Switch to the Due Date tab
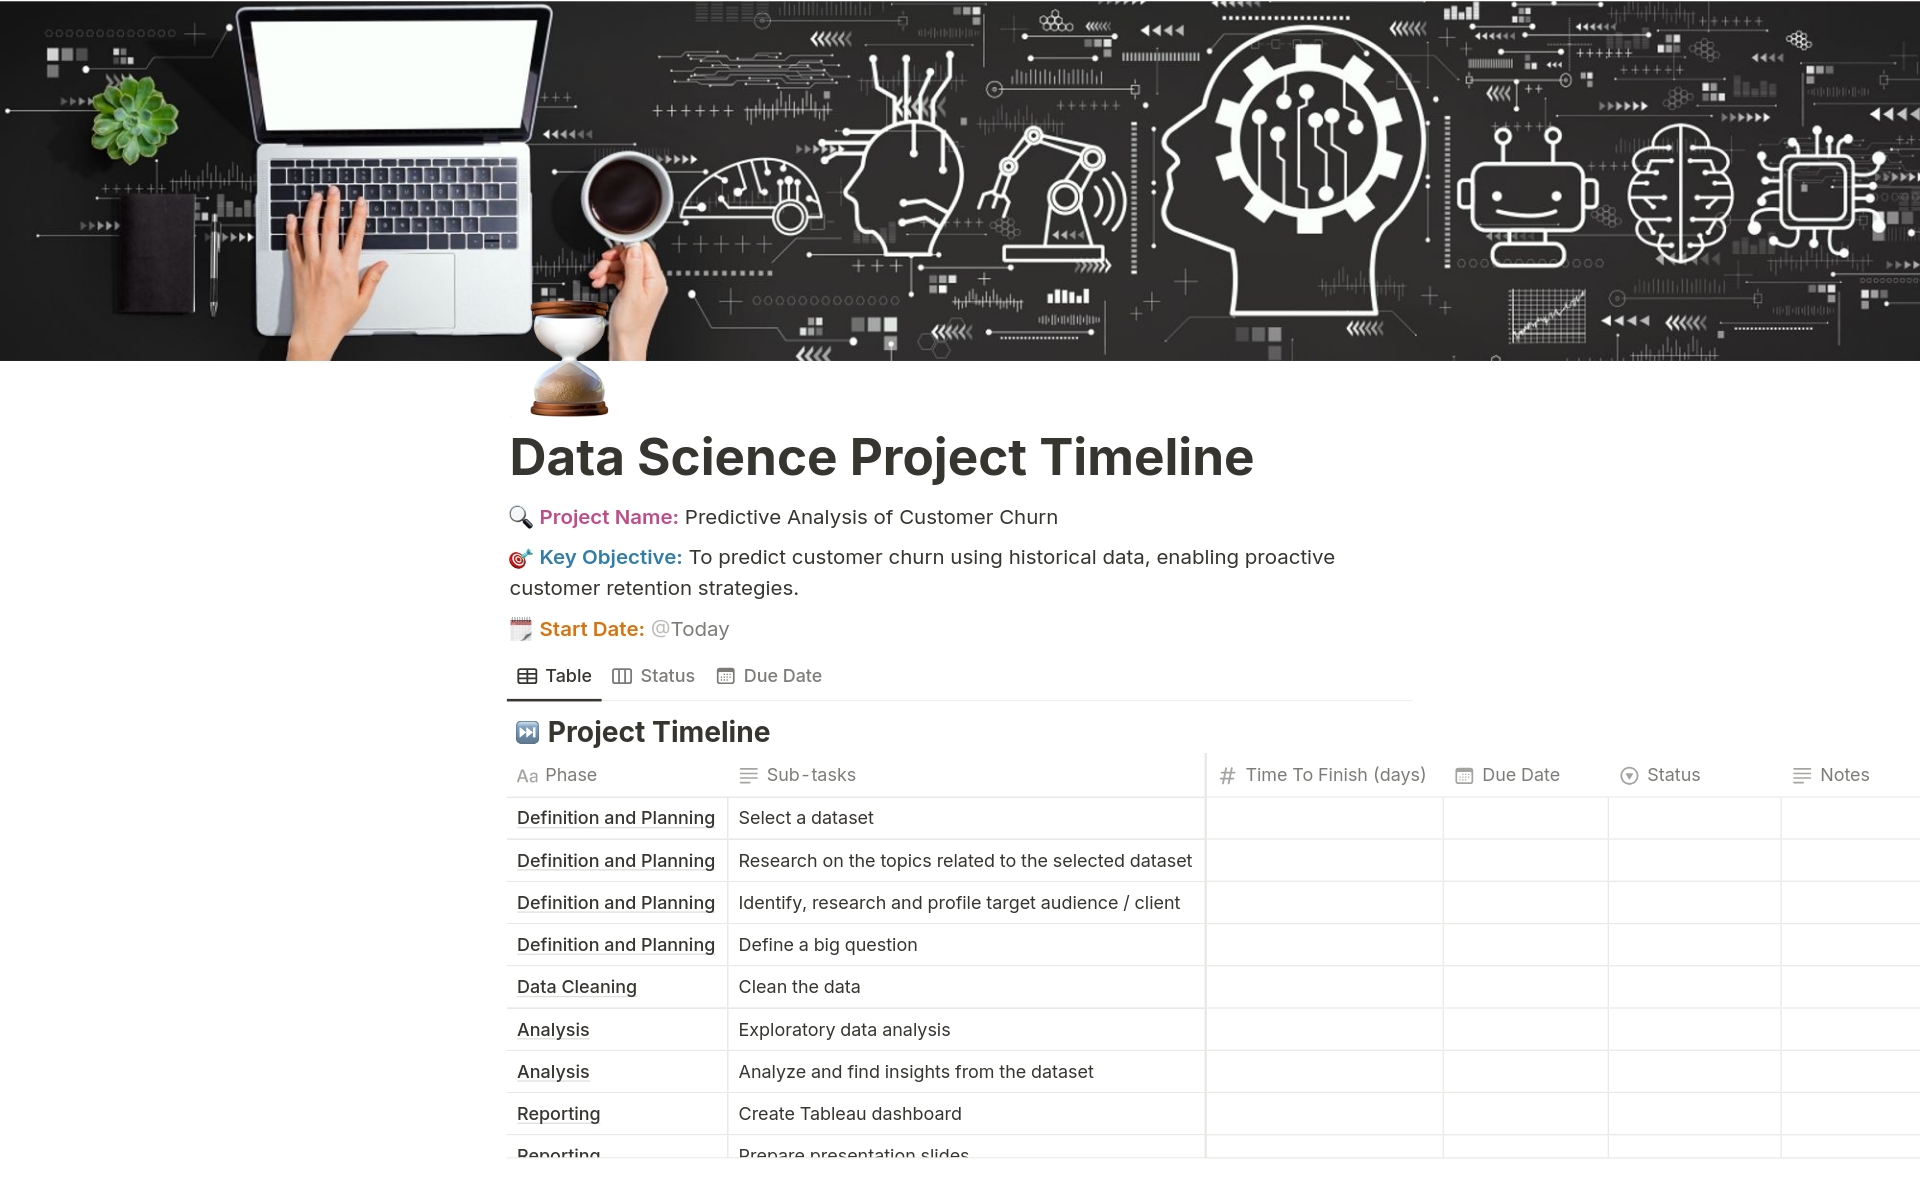The height and width of the screenshot is (1199, 1920). pos(768,675)
